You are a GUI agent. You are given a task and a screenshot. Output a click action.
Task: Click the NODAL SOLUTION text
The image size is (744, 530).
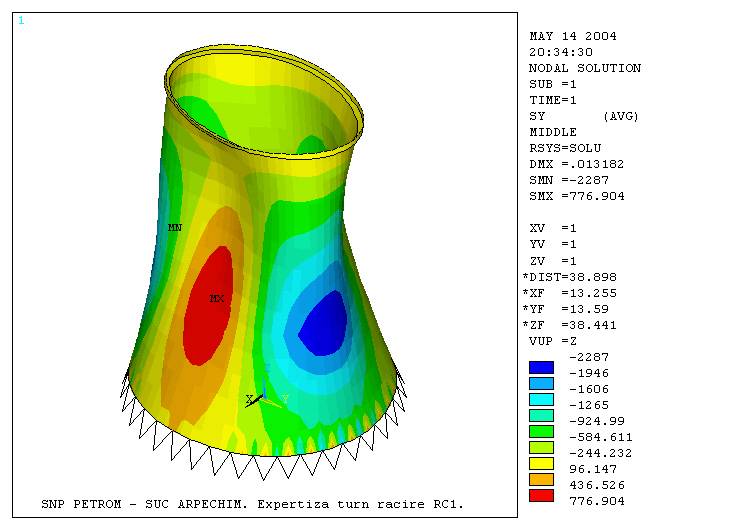point(584,68)
